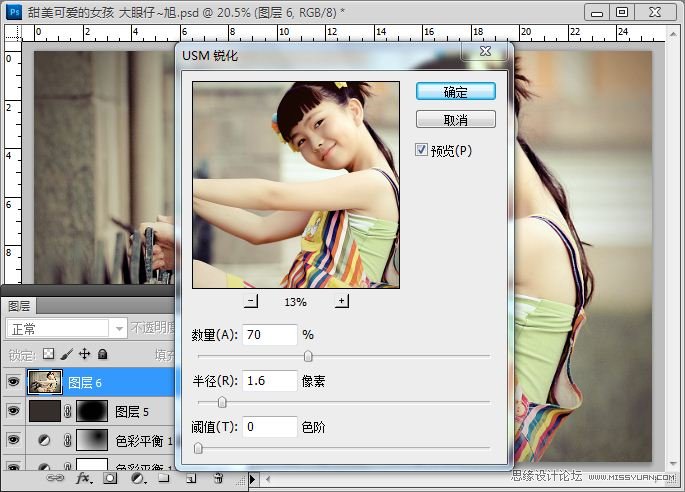Toggle eye of 色彩平衡 1 layer
Screen dimensions: 685x492
(14, 440)
